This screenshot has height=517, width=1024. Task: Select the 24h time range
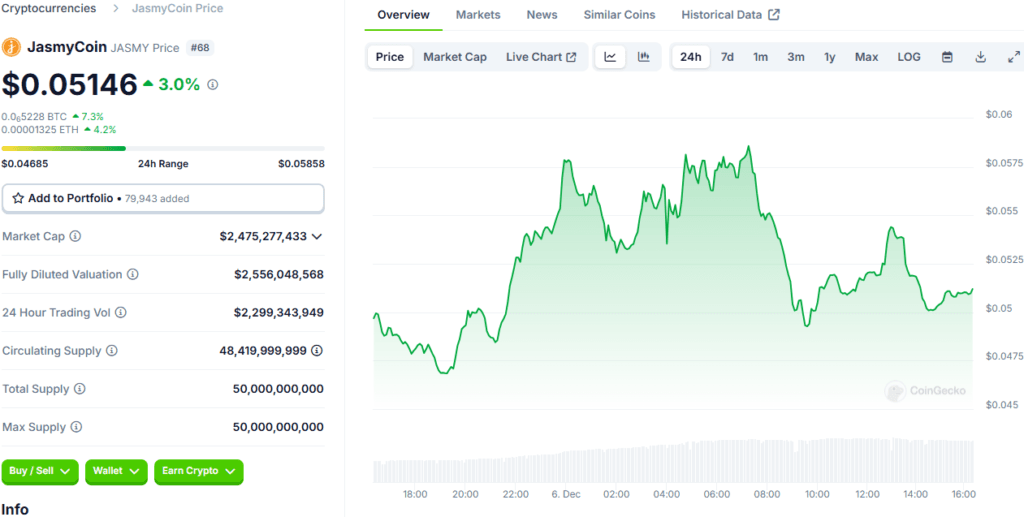[691, 57]
